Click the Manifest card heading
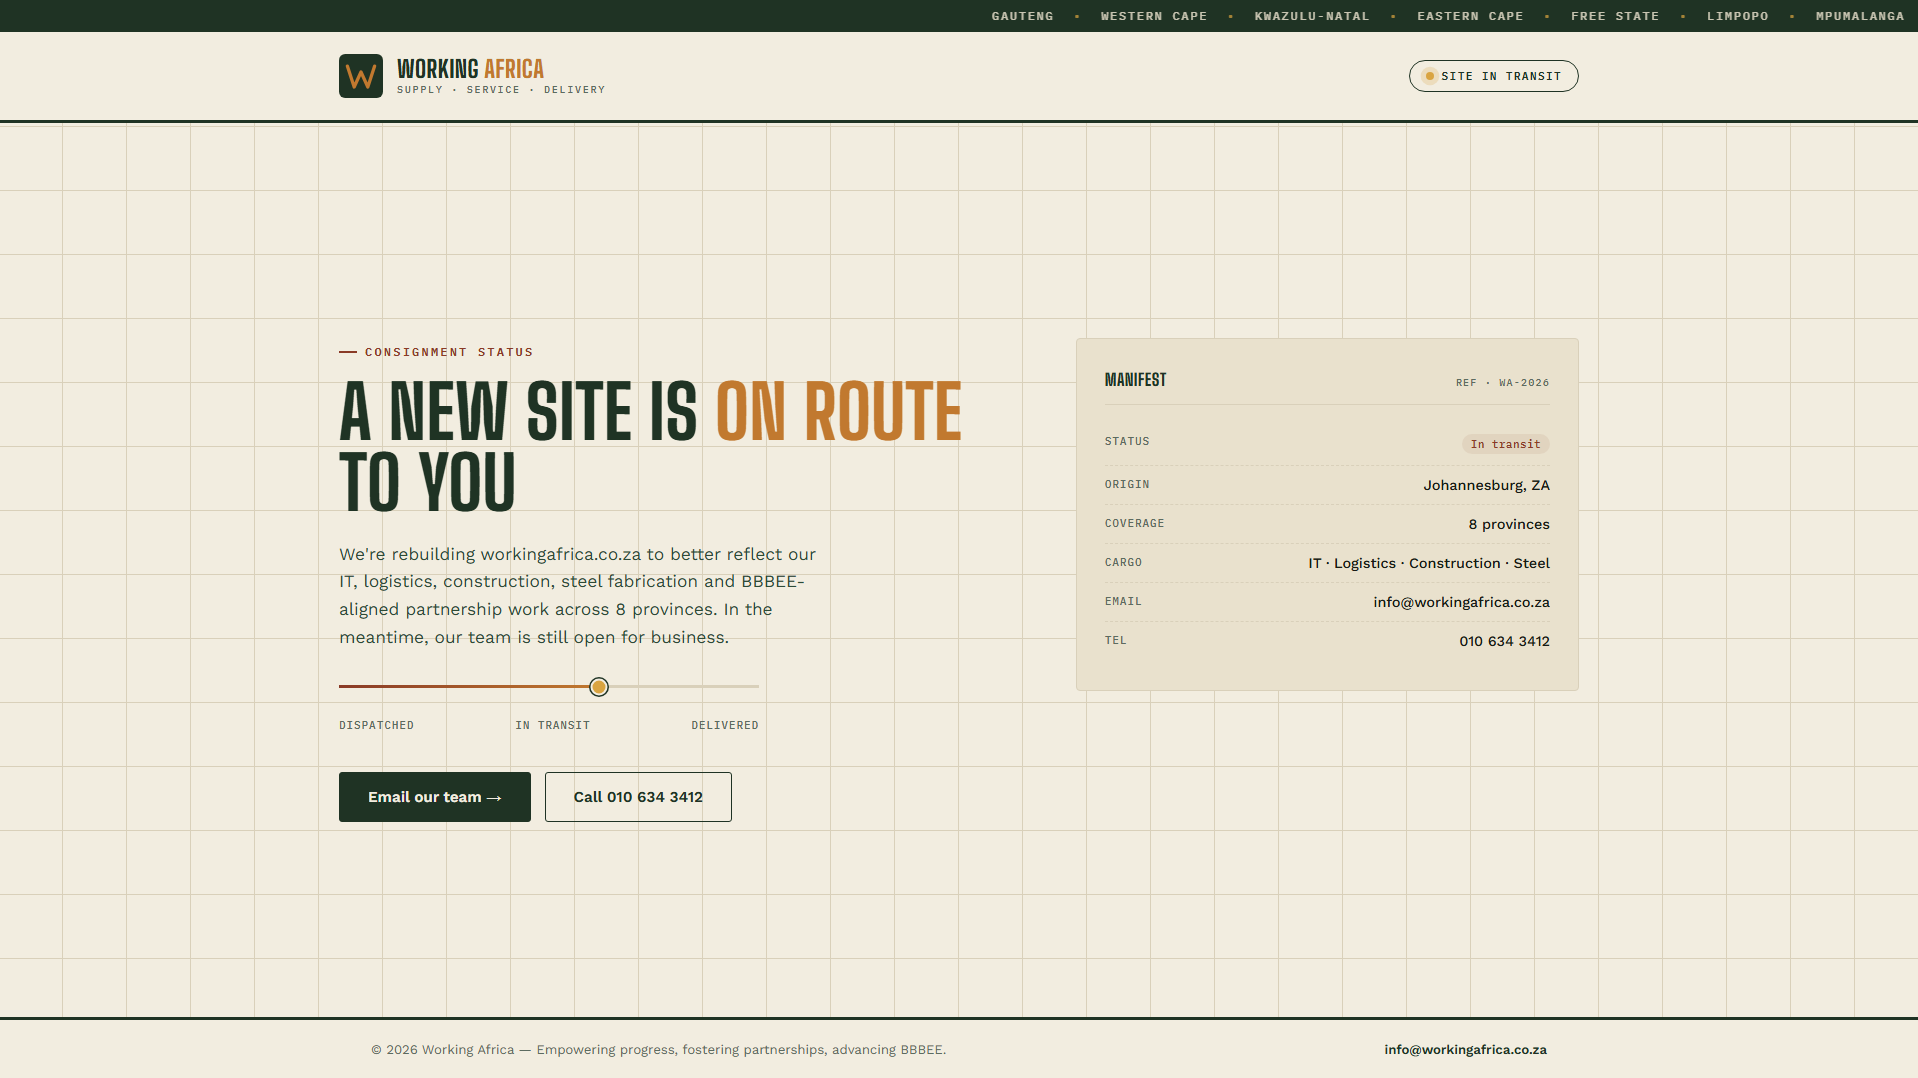This screenshot has width=1918, height=1078. click(x=1135, y=380)
